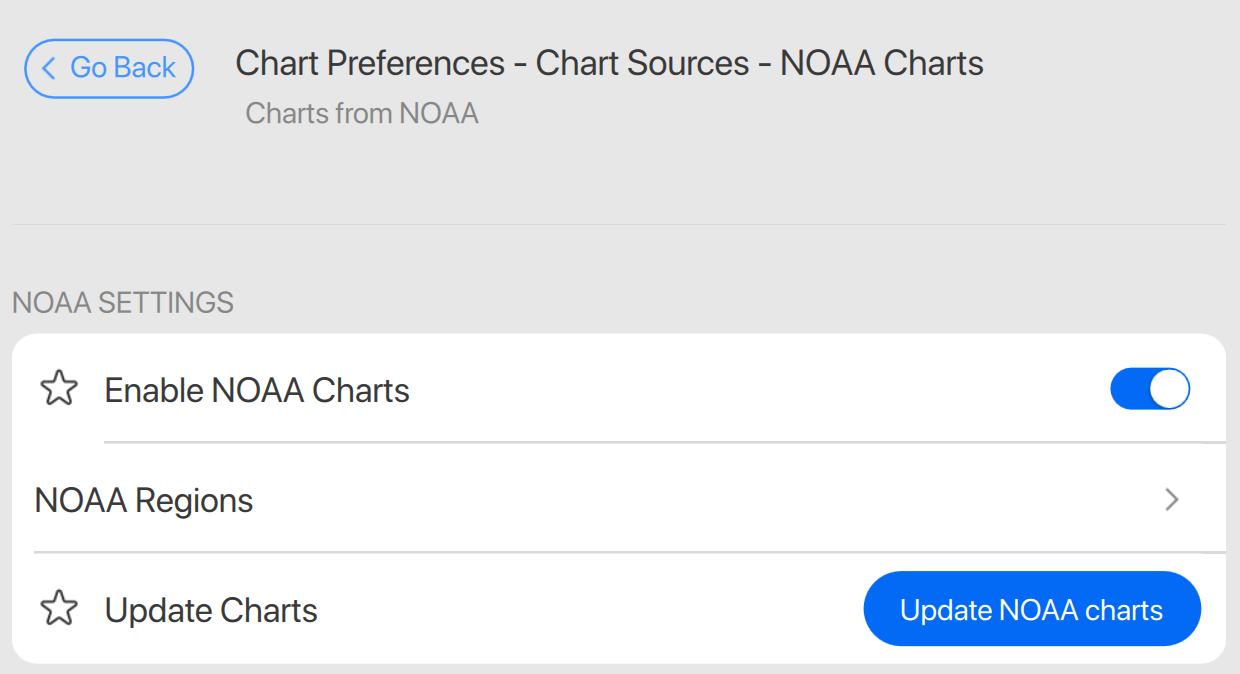Go Back to the previous screen
Viewport: 1240px width, 674px height.
point(109,68)
